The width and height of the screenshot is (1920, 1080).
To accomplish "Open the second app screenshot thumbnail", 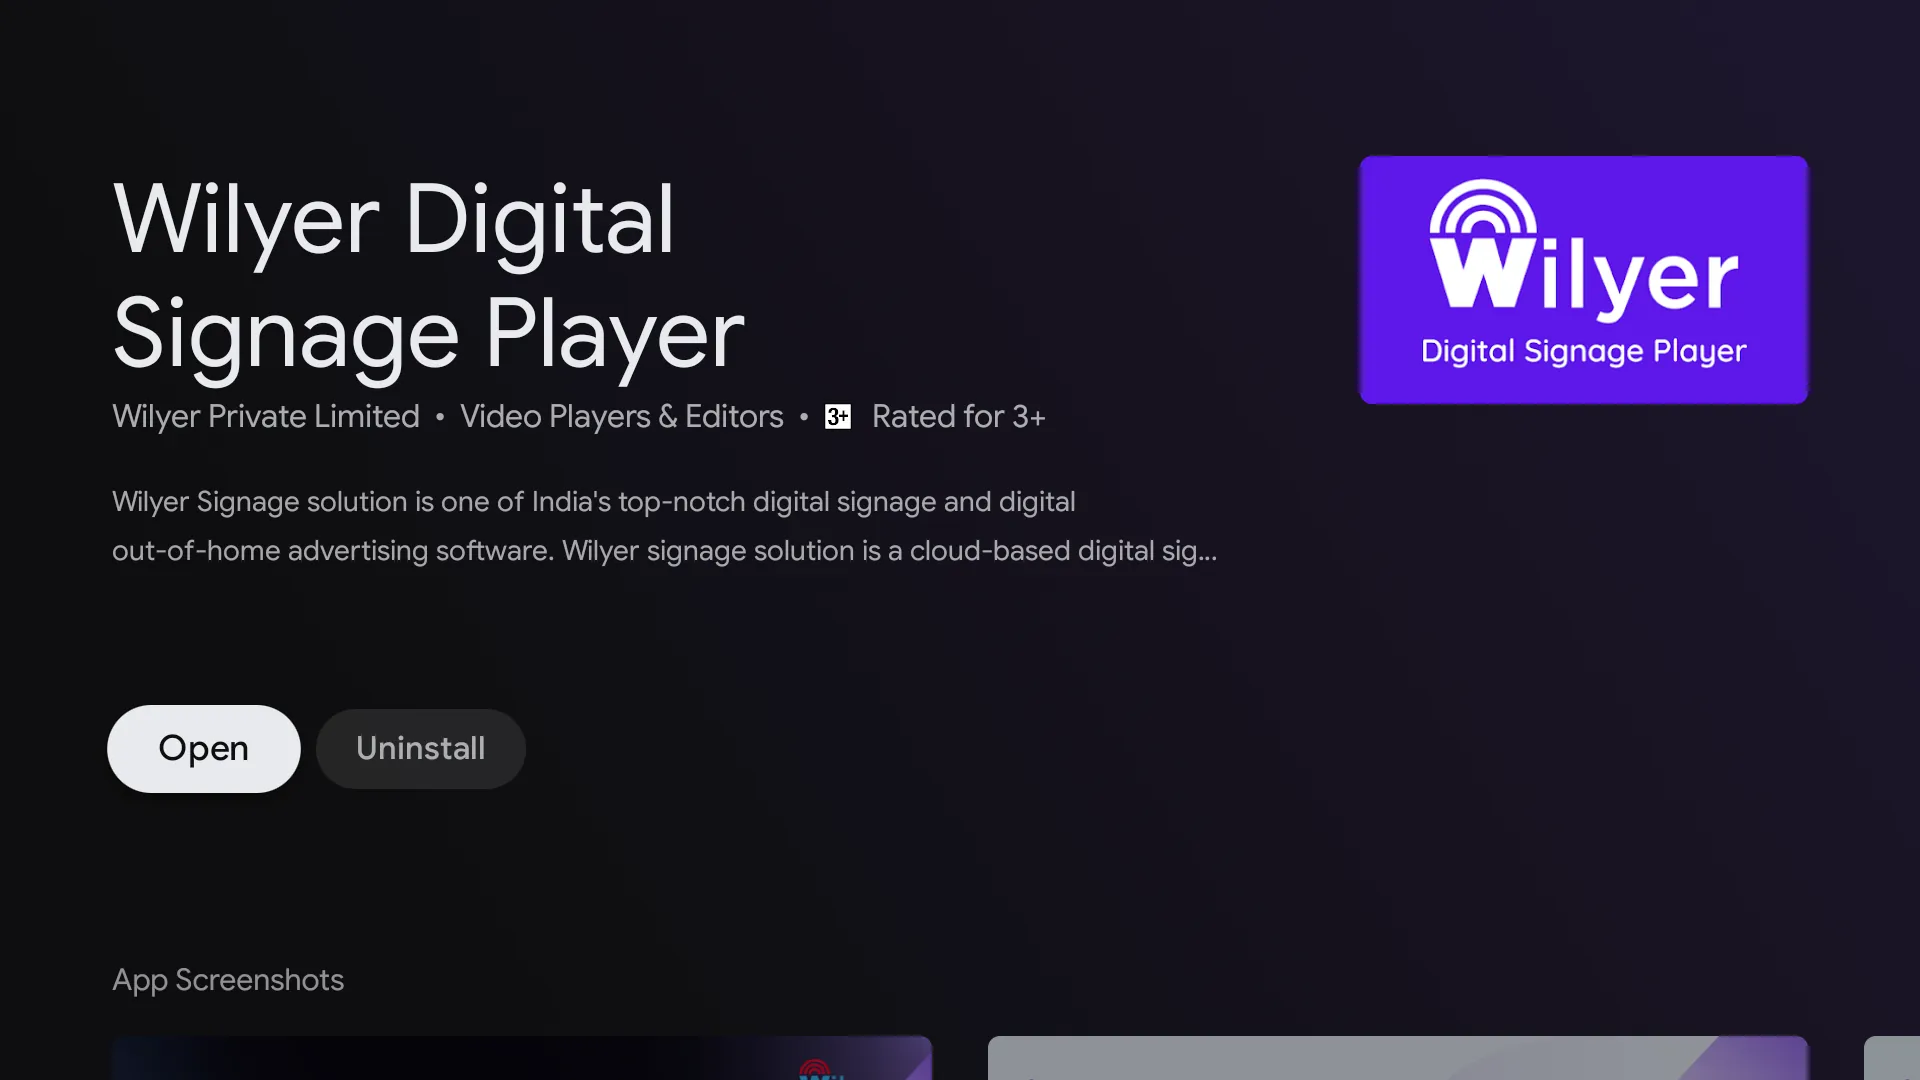I will click(1398, 1058).
